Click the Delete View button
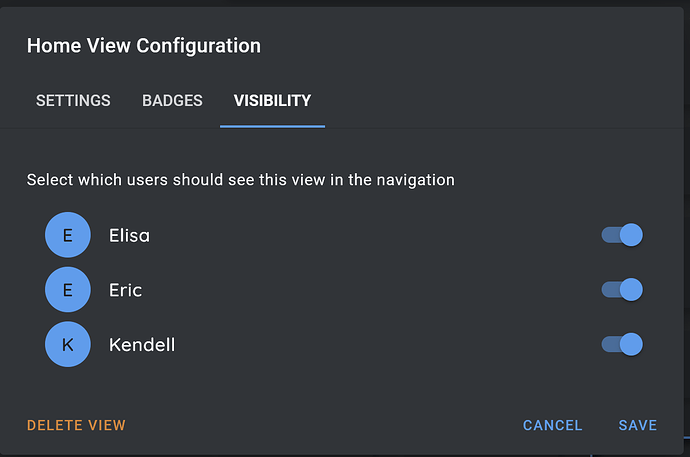The width and height of the screenshot is (690, 457). pos(76,425)
